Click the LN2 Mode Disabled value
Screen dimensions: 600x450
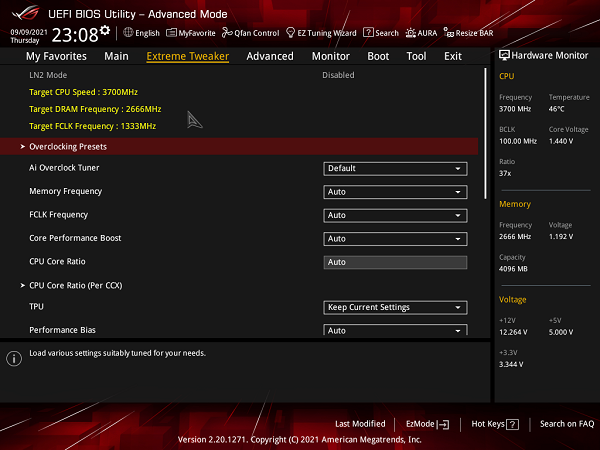point(338,75)
